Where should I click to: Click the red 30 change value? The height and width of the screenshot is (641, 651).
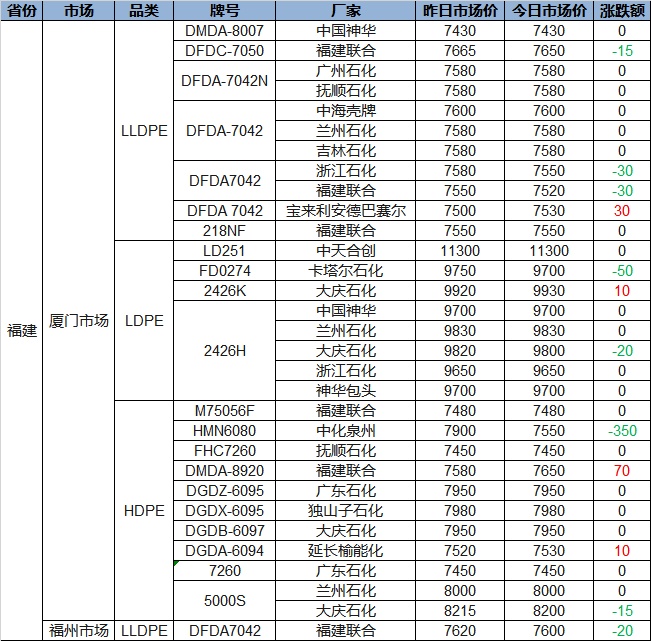(622, 210)
